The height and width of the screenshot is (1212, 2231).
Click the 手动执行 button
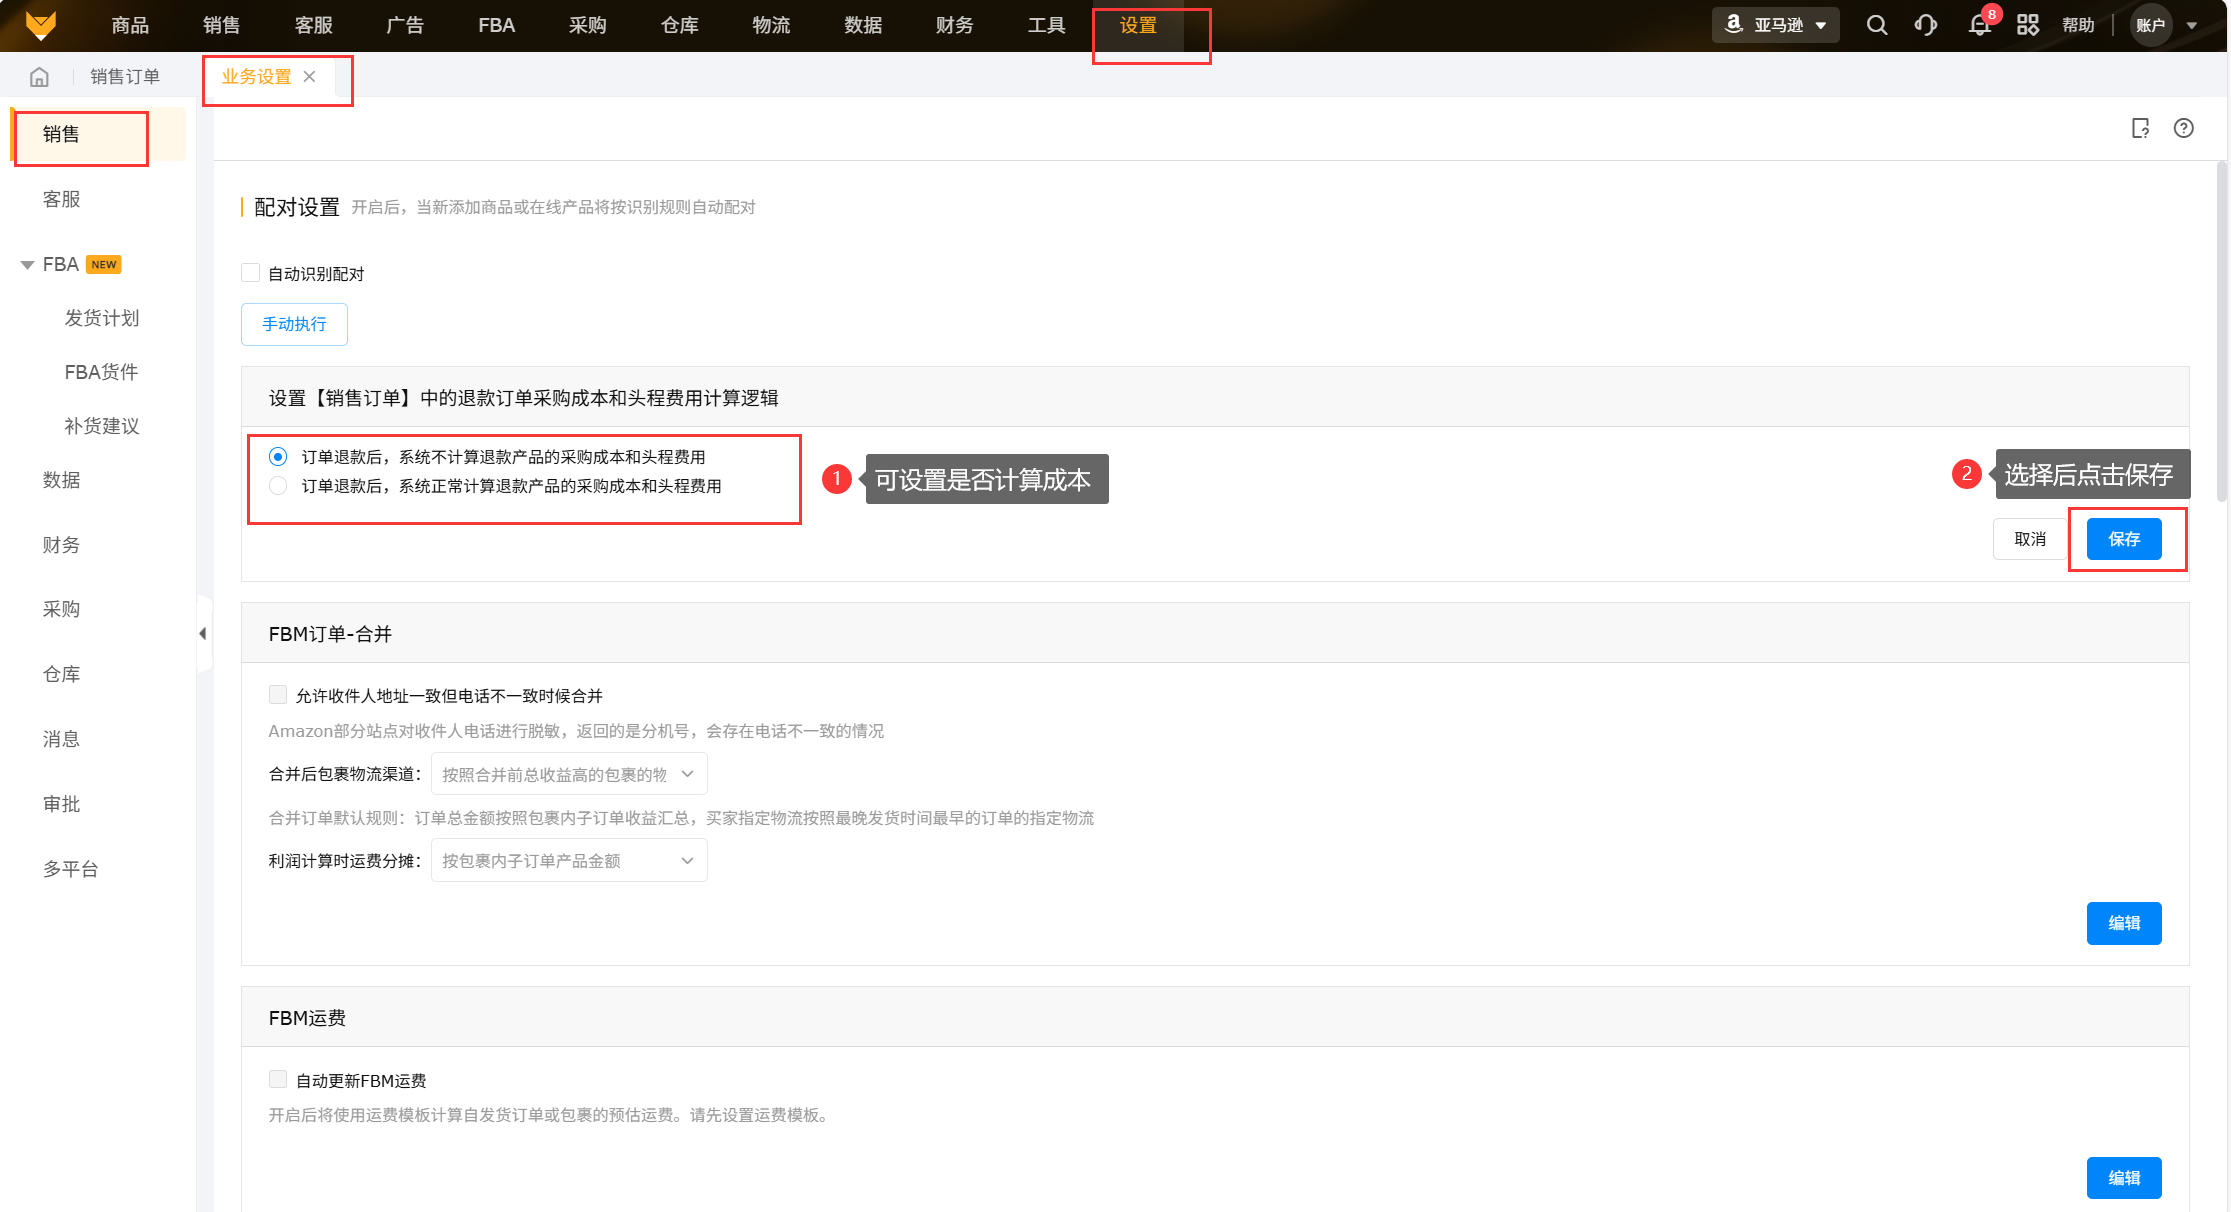point(294,324)
